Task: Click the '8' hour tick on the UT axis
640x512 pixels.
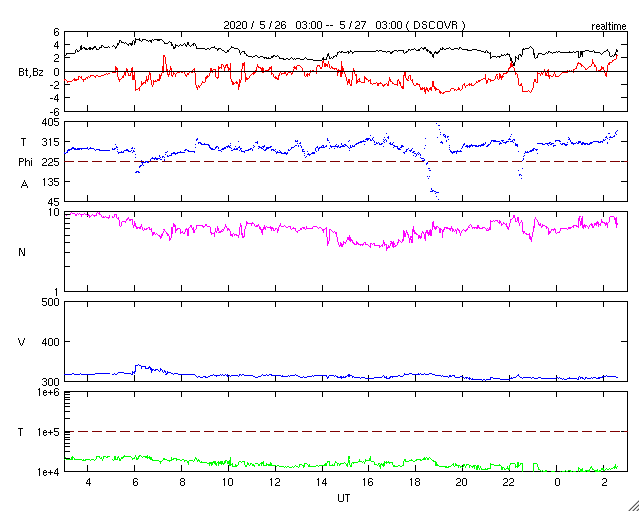Action: (182, 482)
